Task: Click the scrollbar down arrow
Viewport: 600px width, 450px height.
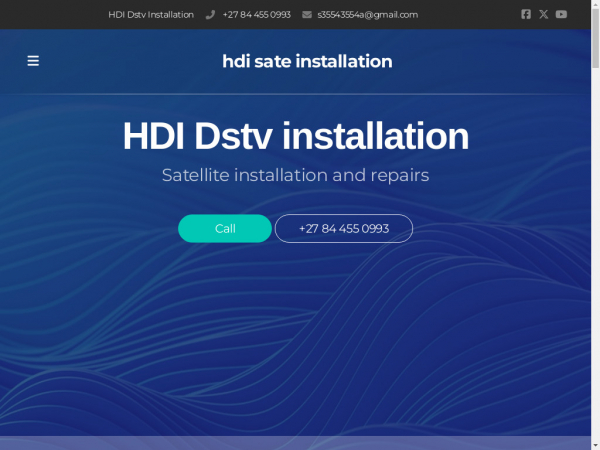Action: click(x=595, y=447)
